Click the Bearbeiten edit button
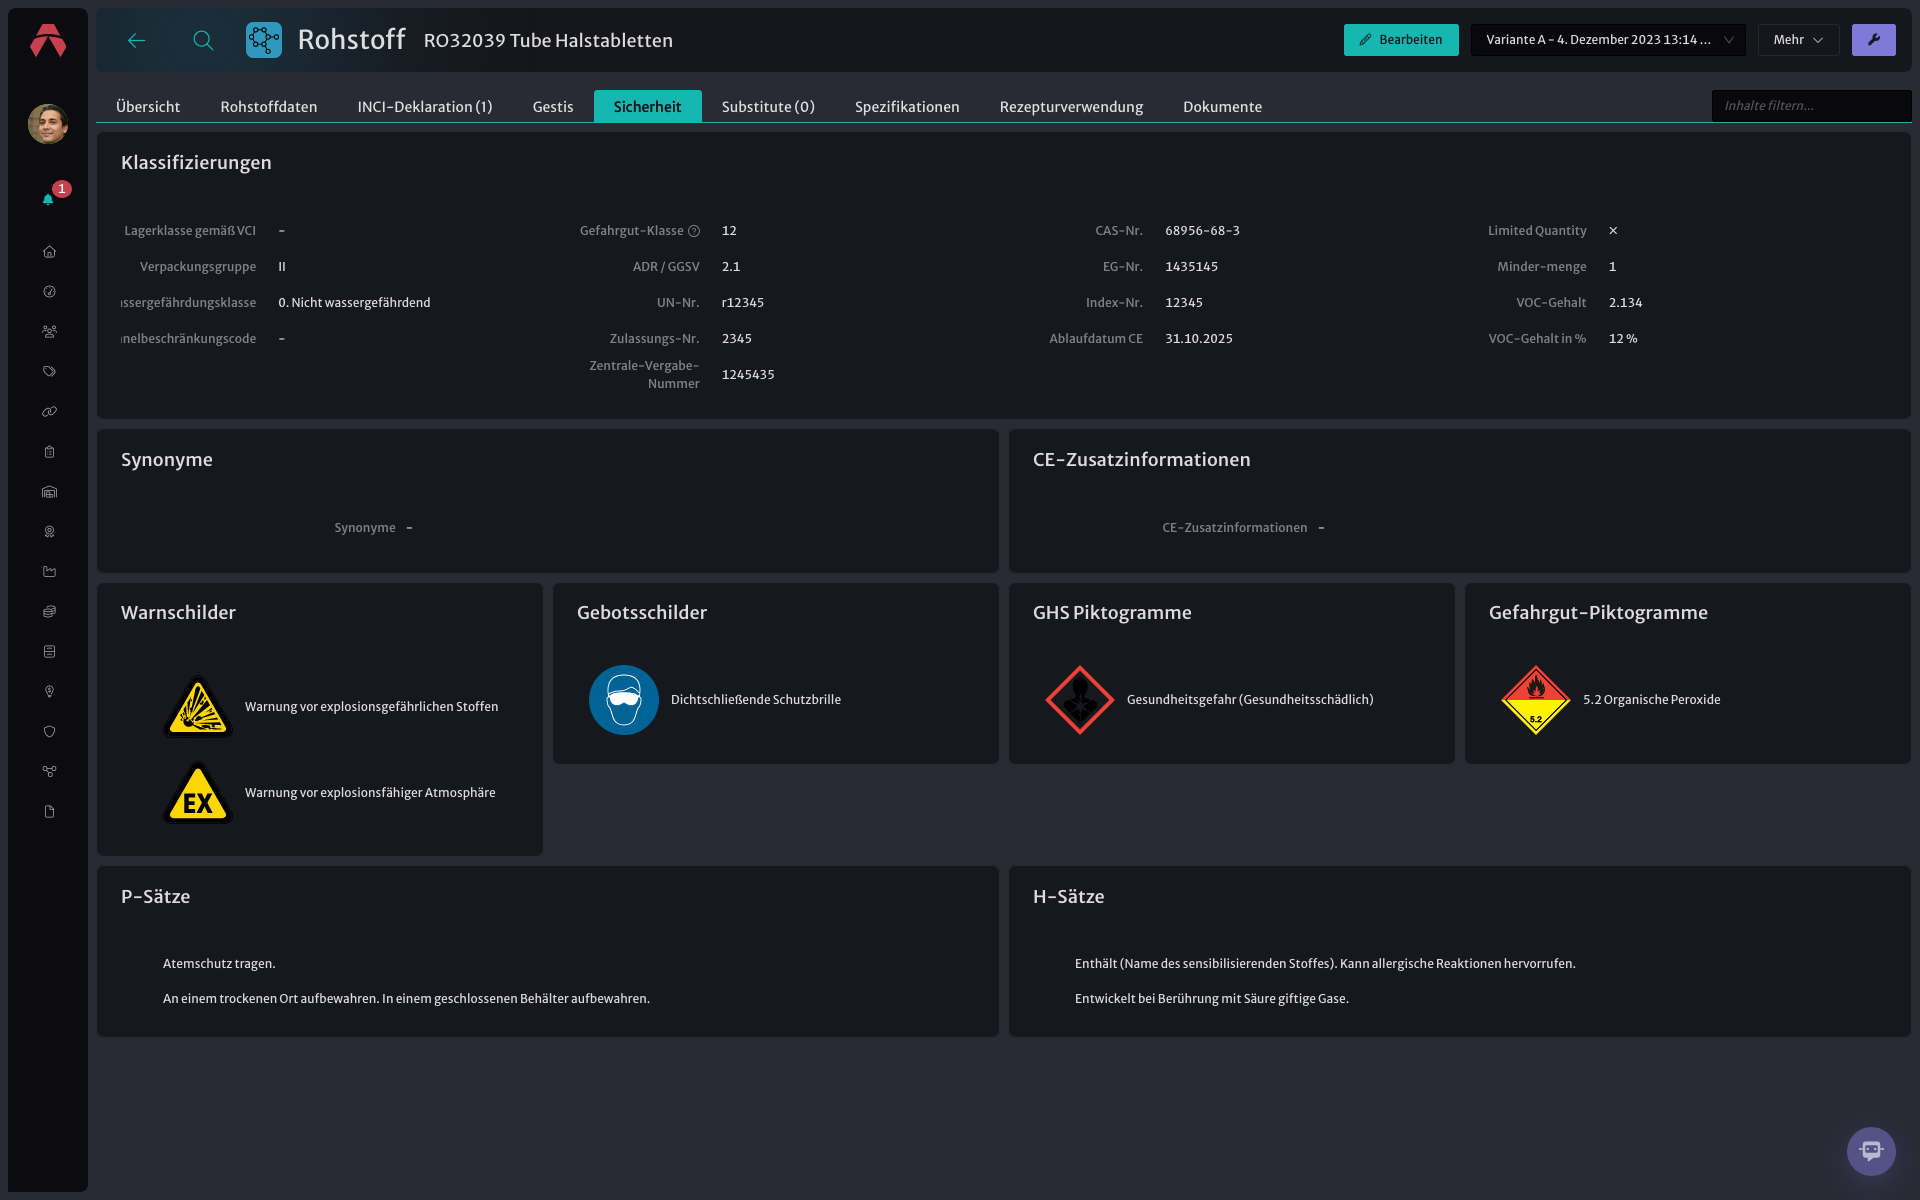This screenshot has height=1200, width=1920. click(1401, 40)
